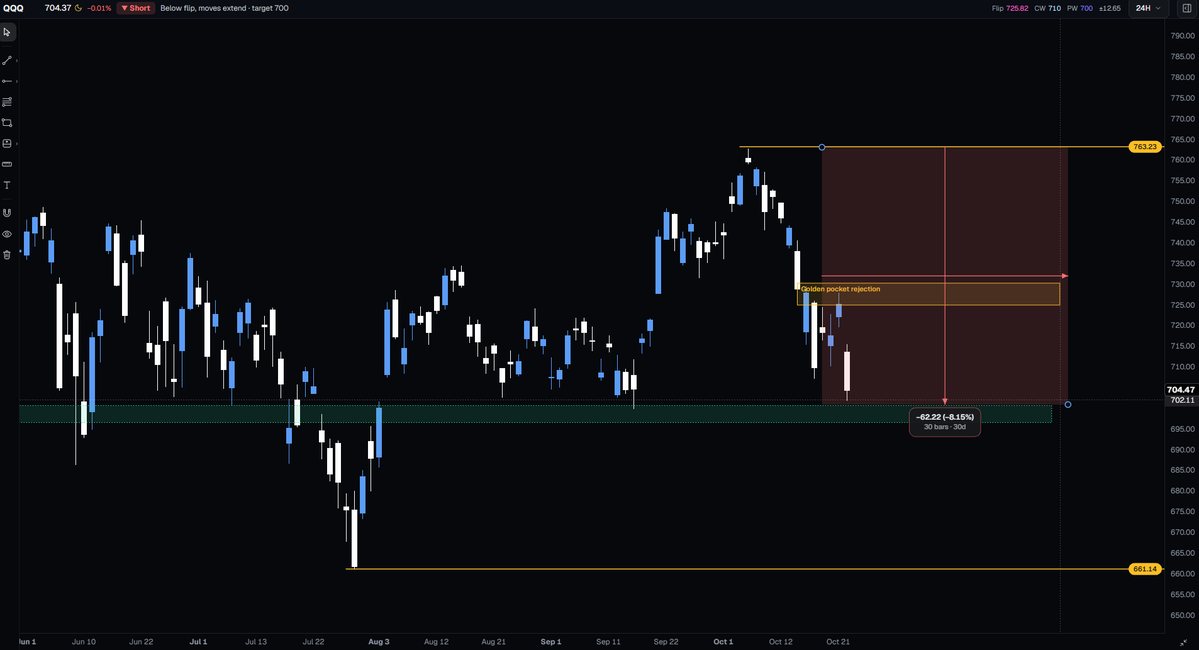Select the measurement handle on 763.23 line
Screen dimensions: 1199x650
[822, 147]
